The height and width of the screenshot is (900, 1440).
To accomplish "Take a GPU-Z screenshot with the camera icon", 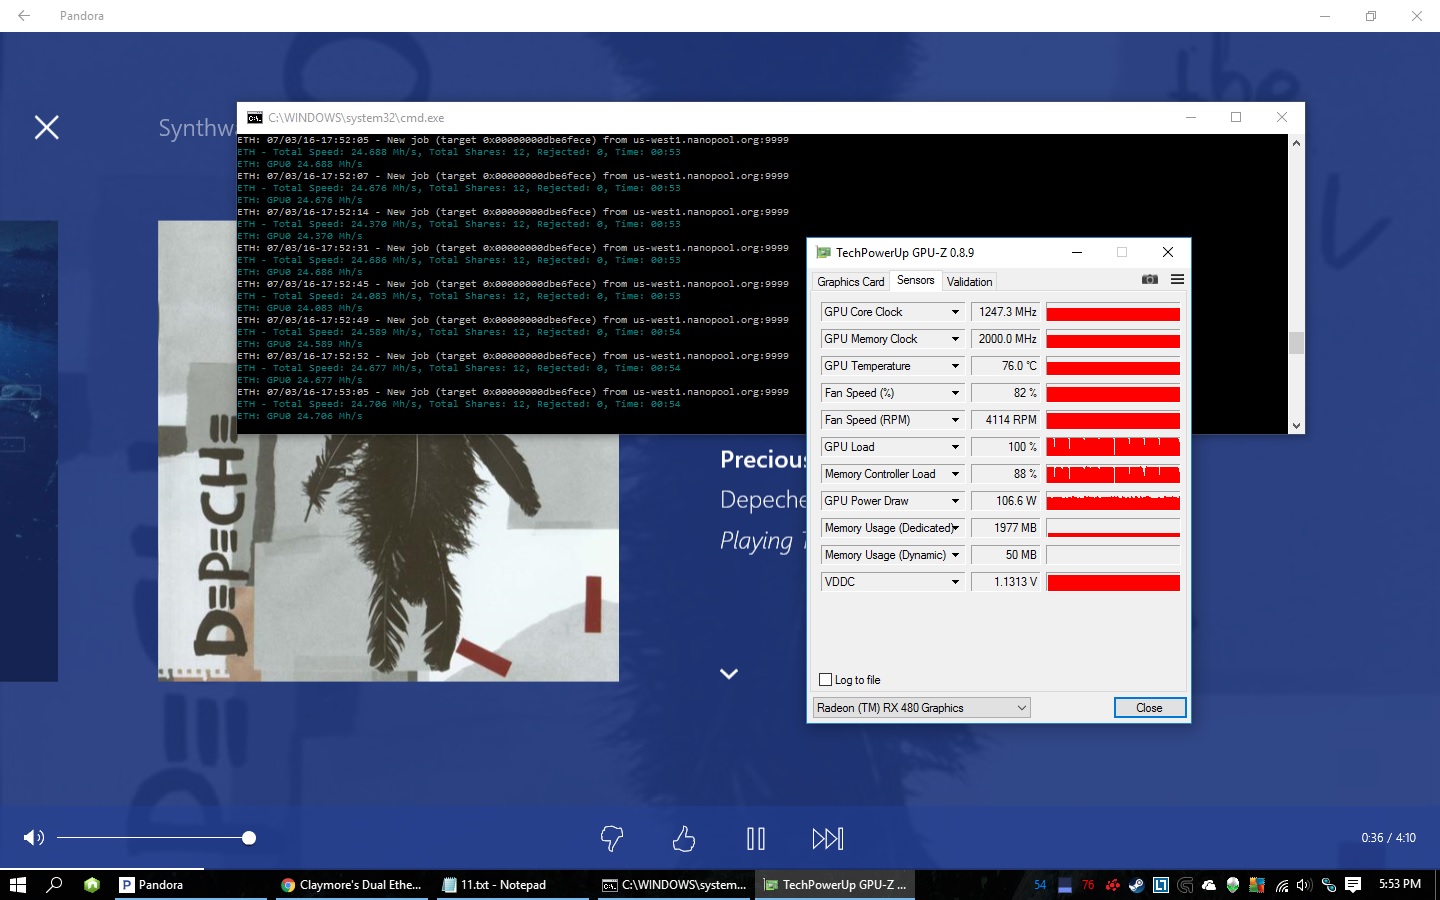I will (x=1150, y=280).
